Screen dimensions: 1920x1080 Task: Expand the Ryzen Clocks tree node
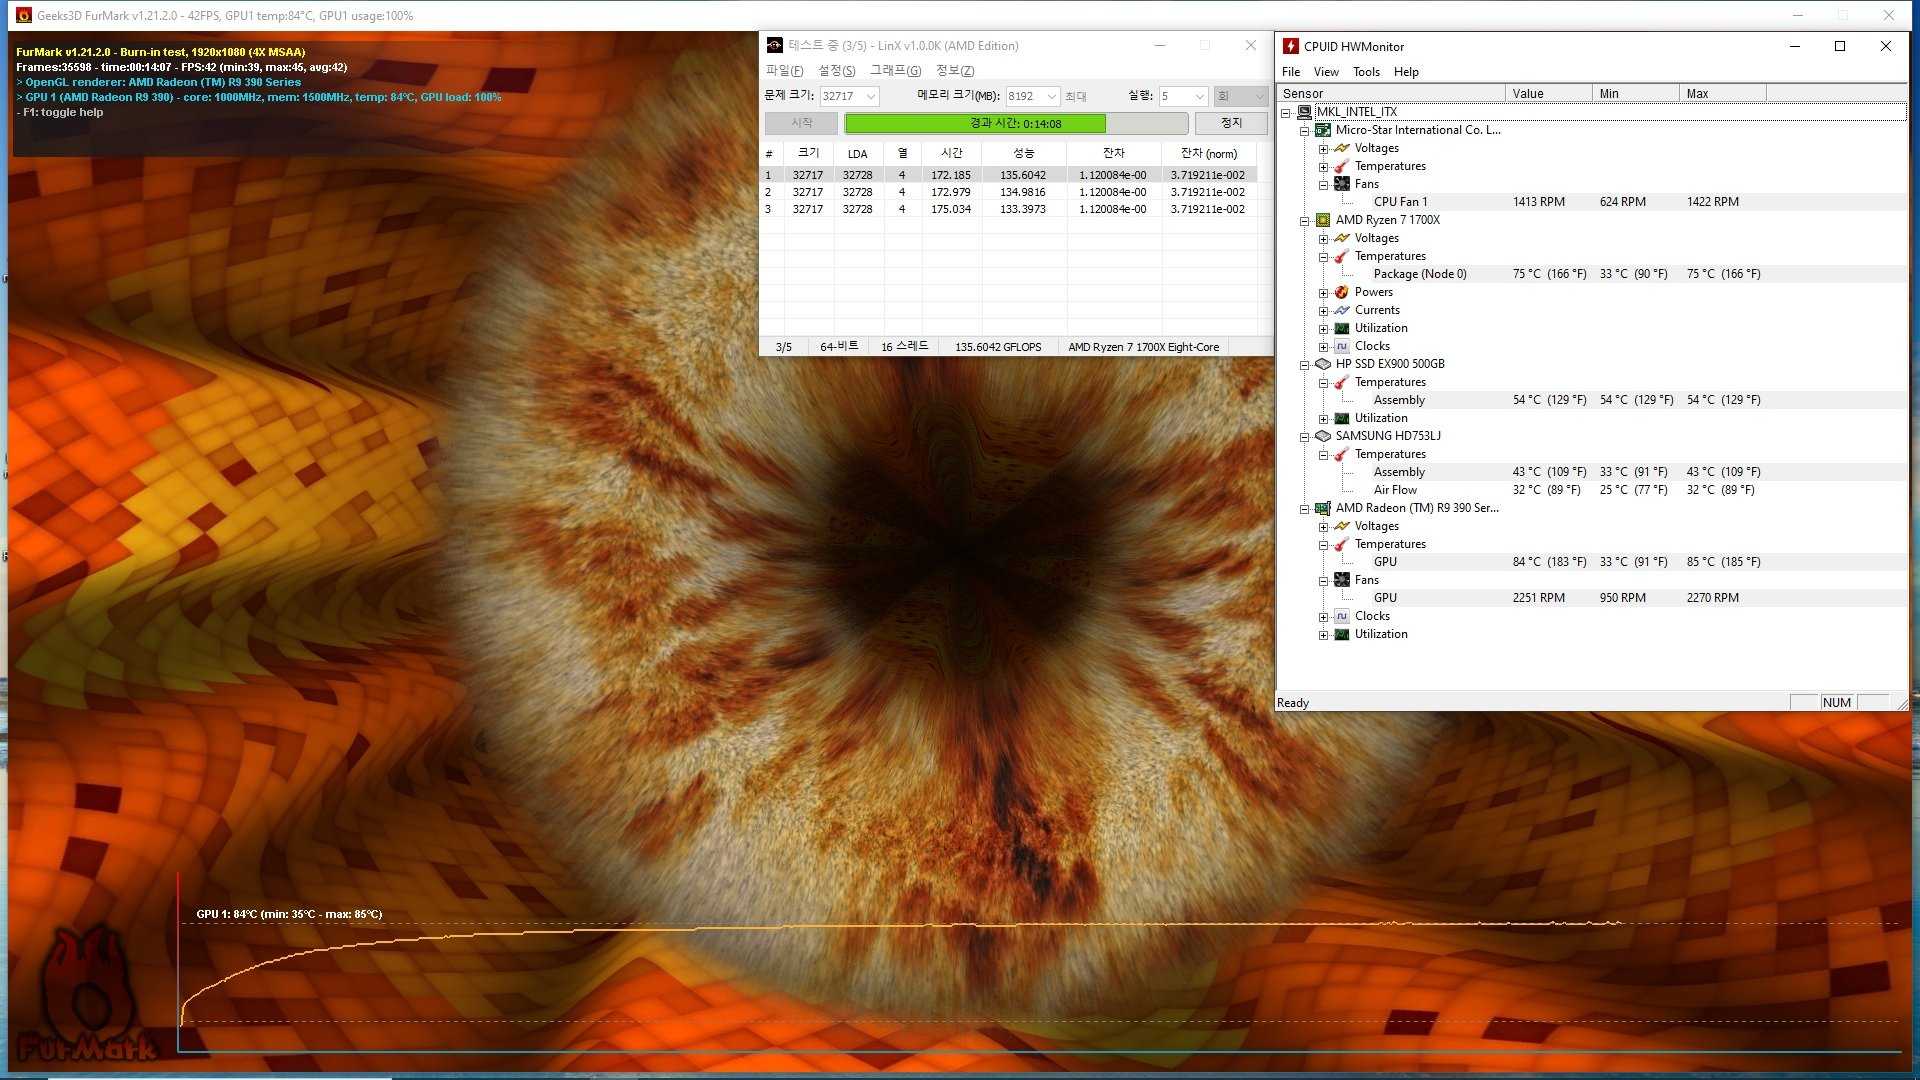[1324, 347]
